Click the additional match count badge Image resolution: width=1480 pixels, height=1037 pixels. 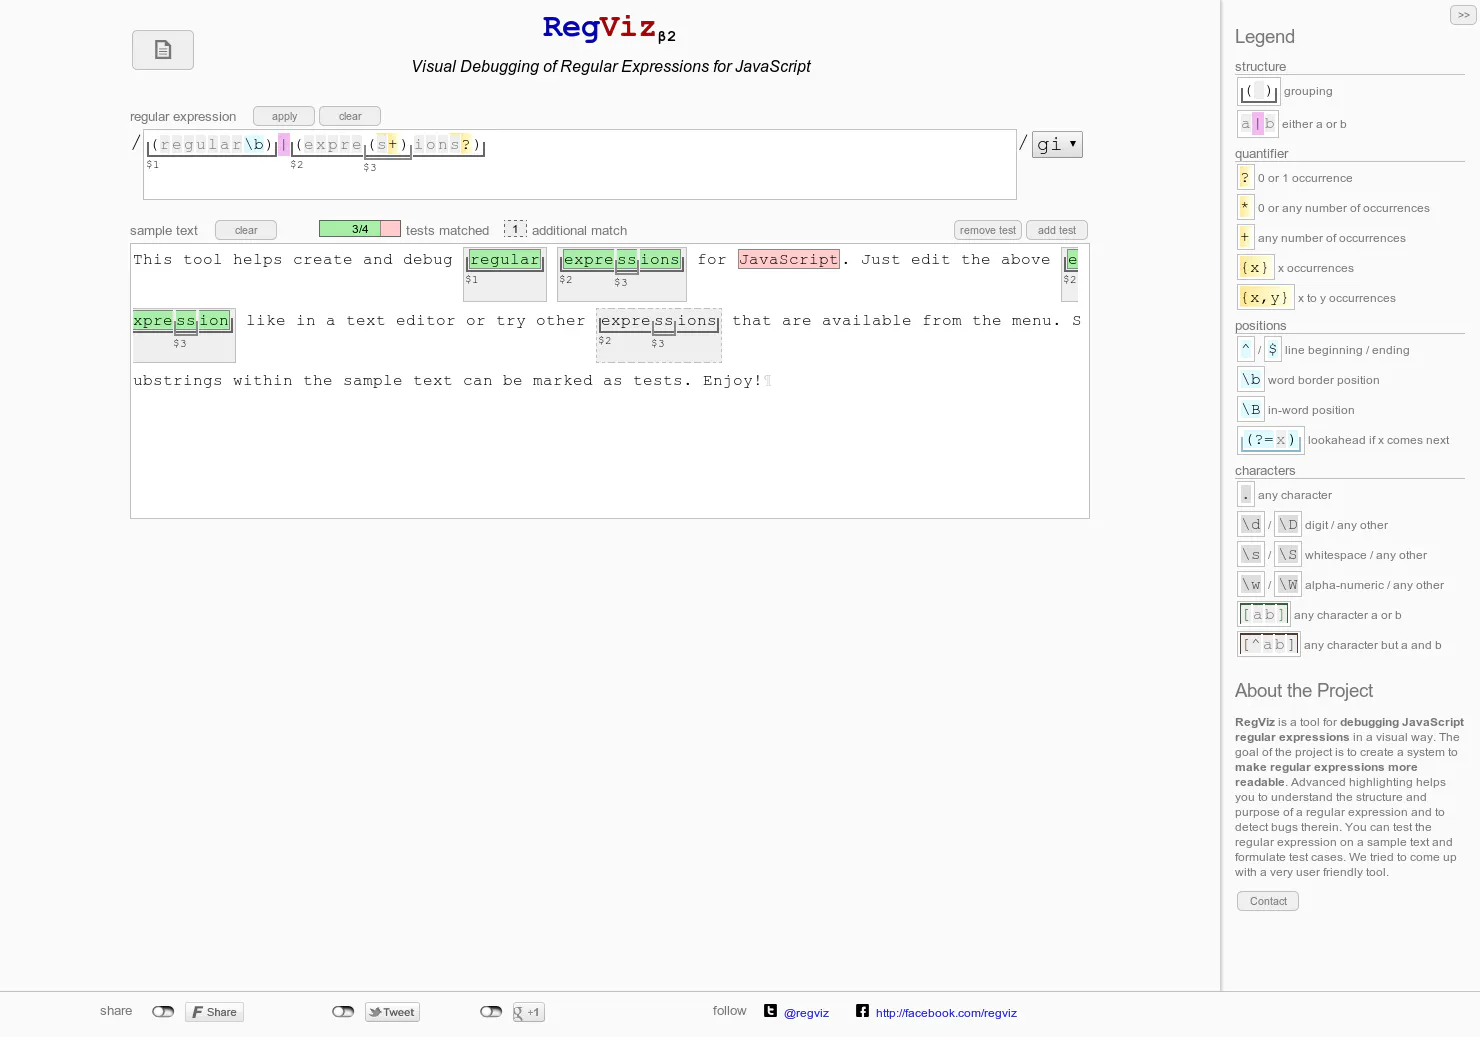(515, 229)
